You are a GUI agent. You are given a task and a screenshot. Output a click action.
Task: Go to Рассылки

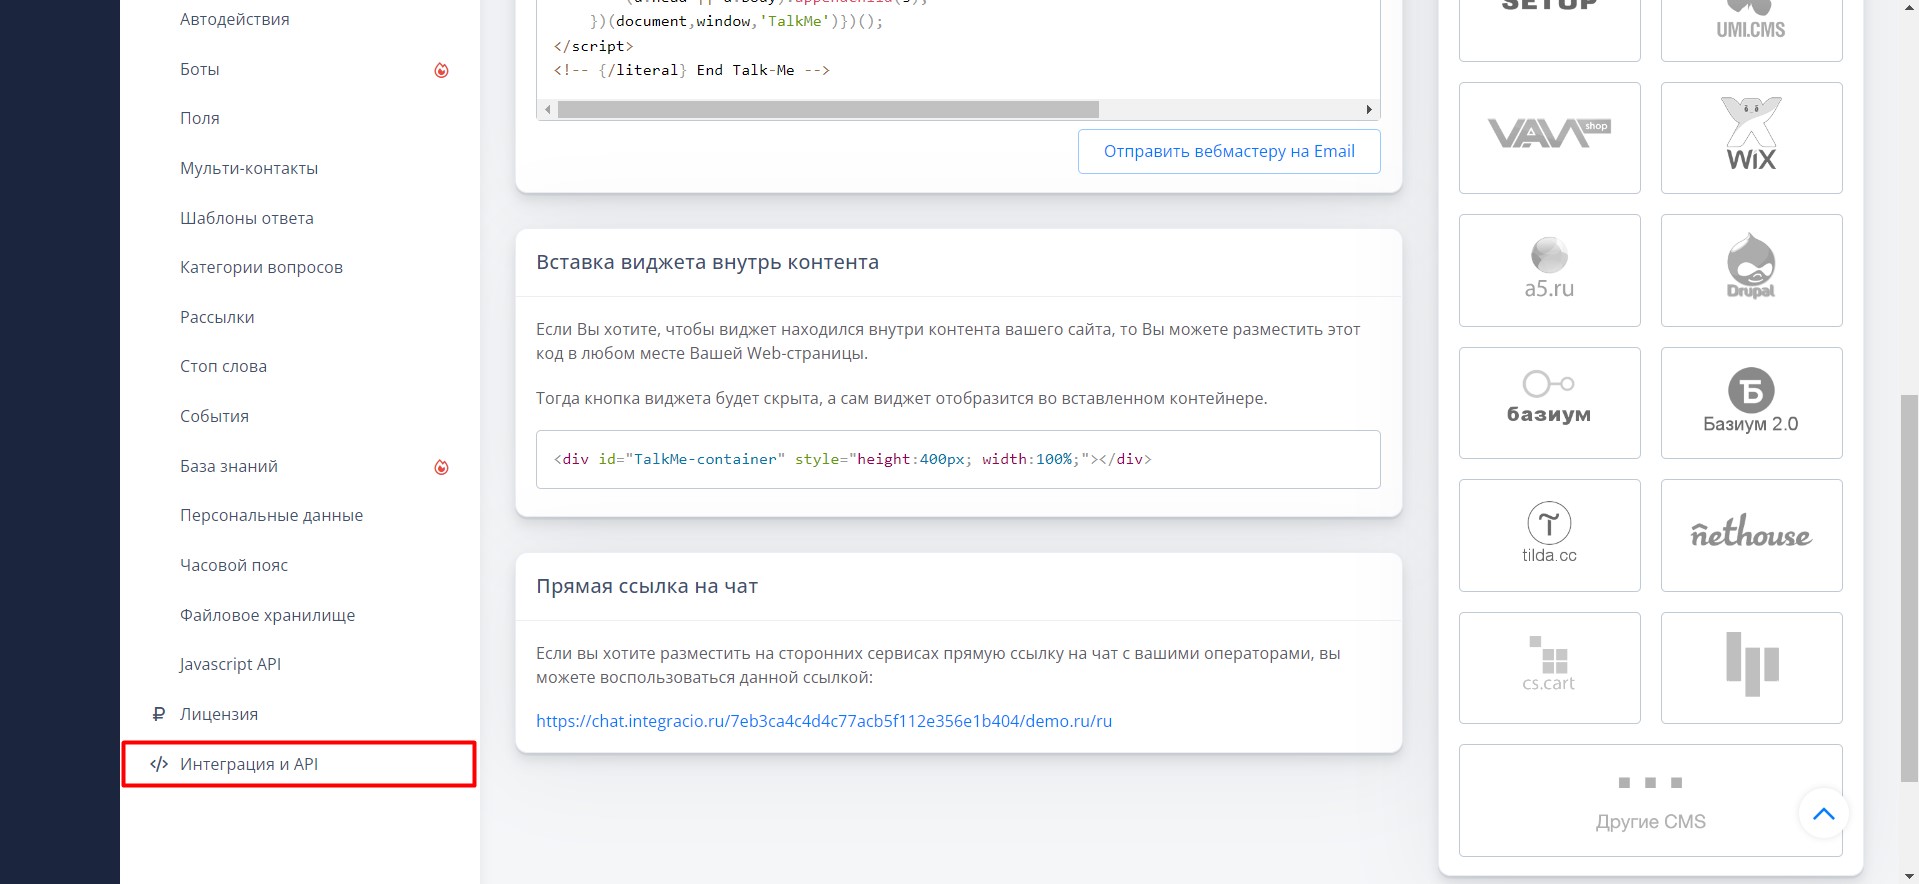[x=217, y=317]
